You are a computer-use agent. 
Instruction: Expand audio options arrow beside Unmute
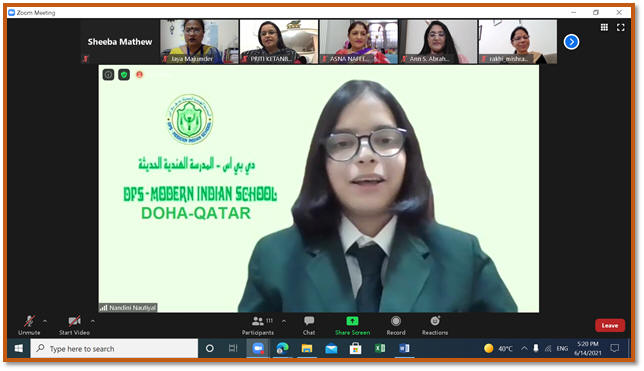coord(45,321)
